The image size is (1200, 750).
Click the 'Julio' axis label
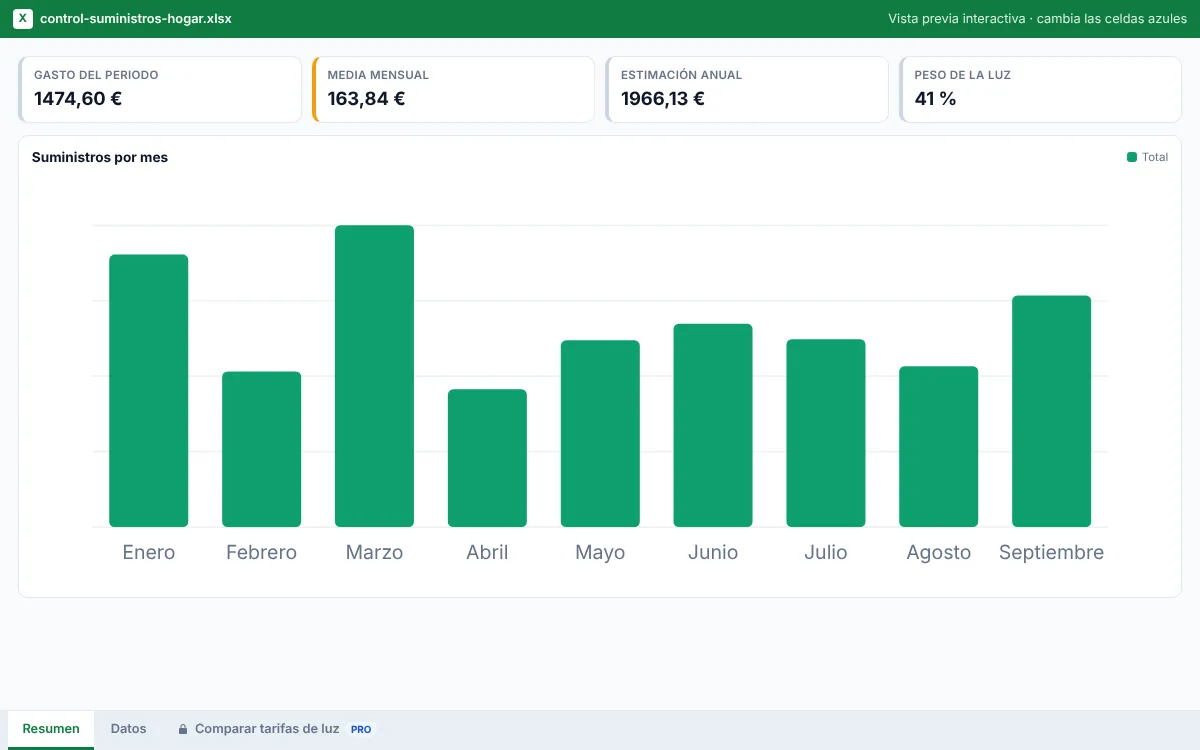(826, 552)
